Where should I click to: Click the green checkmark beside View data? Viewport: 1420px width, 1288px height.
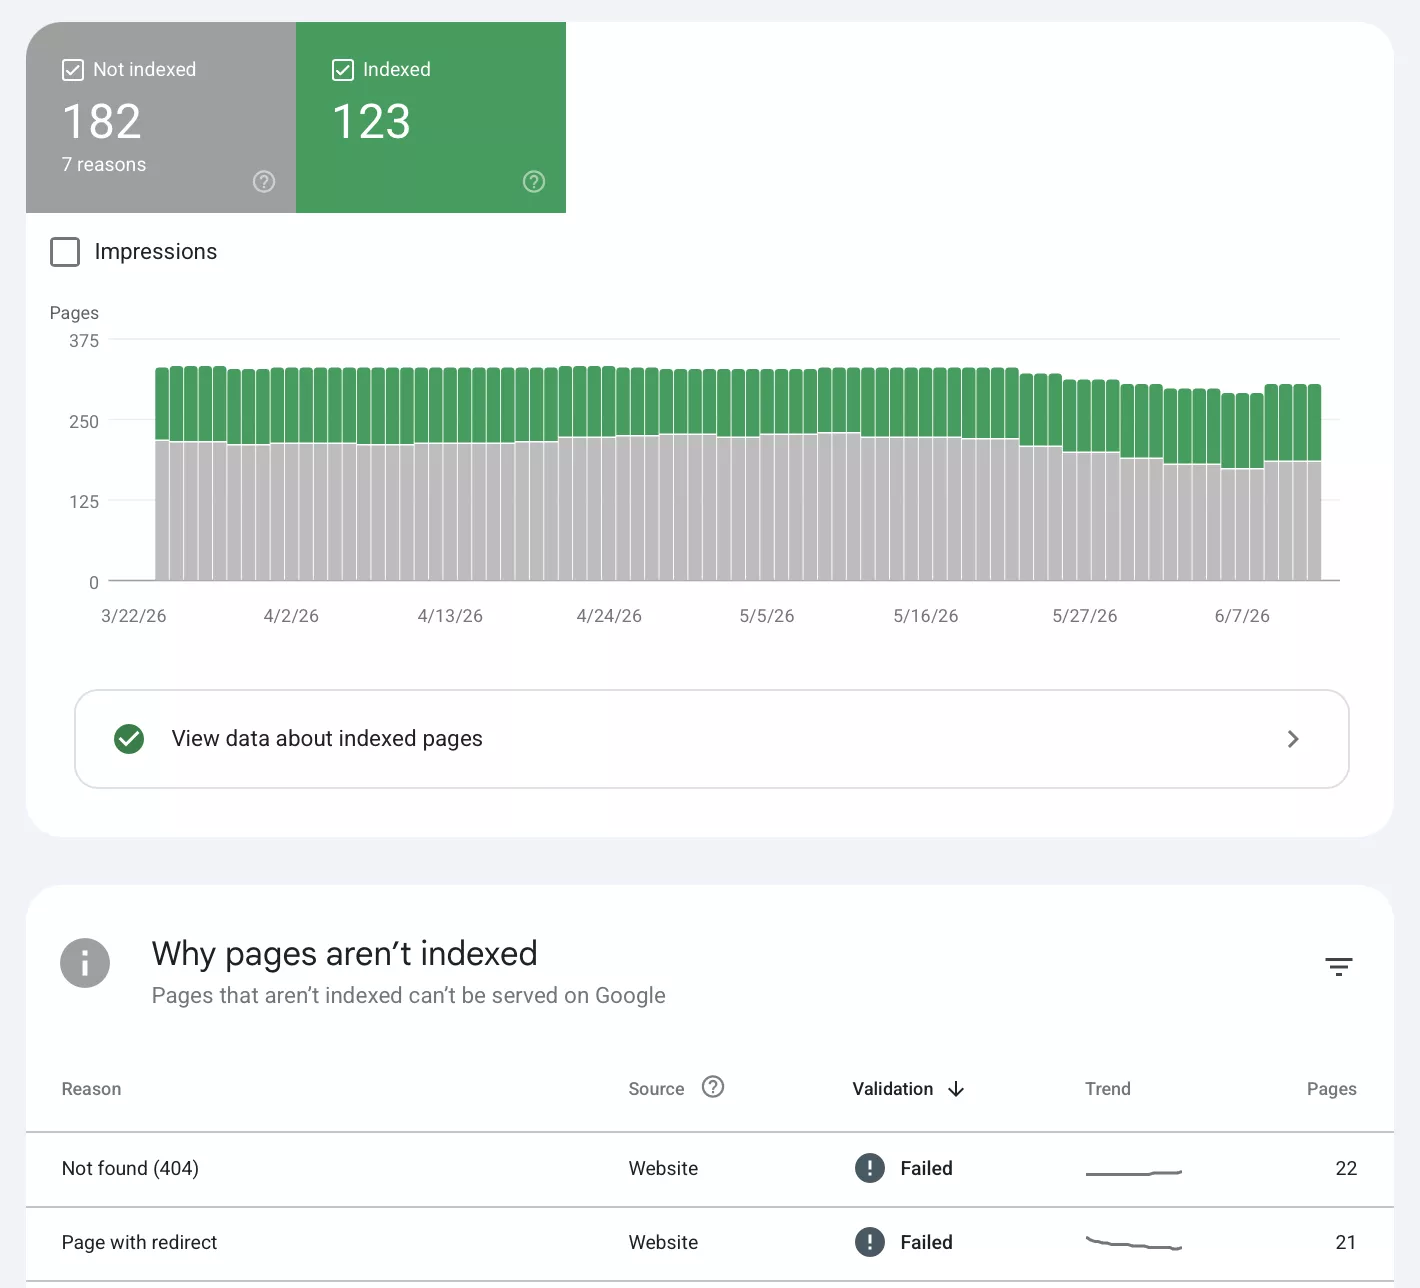129,739
